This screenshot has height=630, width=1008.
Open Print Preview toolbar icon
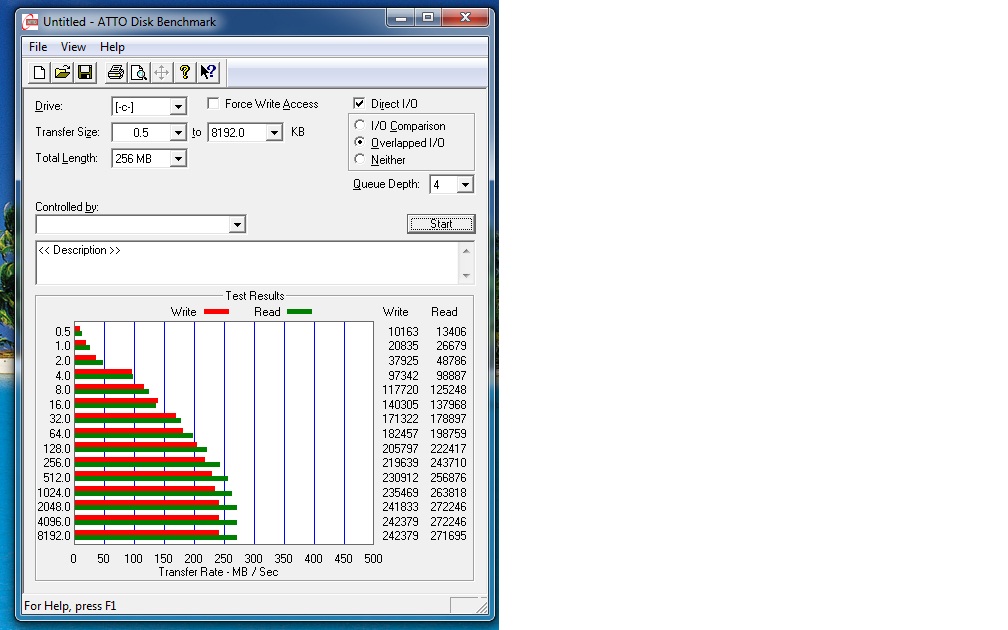[139, 72]
